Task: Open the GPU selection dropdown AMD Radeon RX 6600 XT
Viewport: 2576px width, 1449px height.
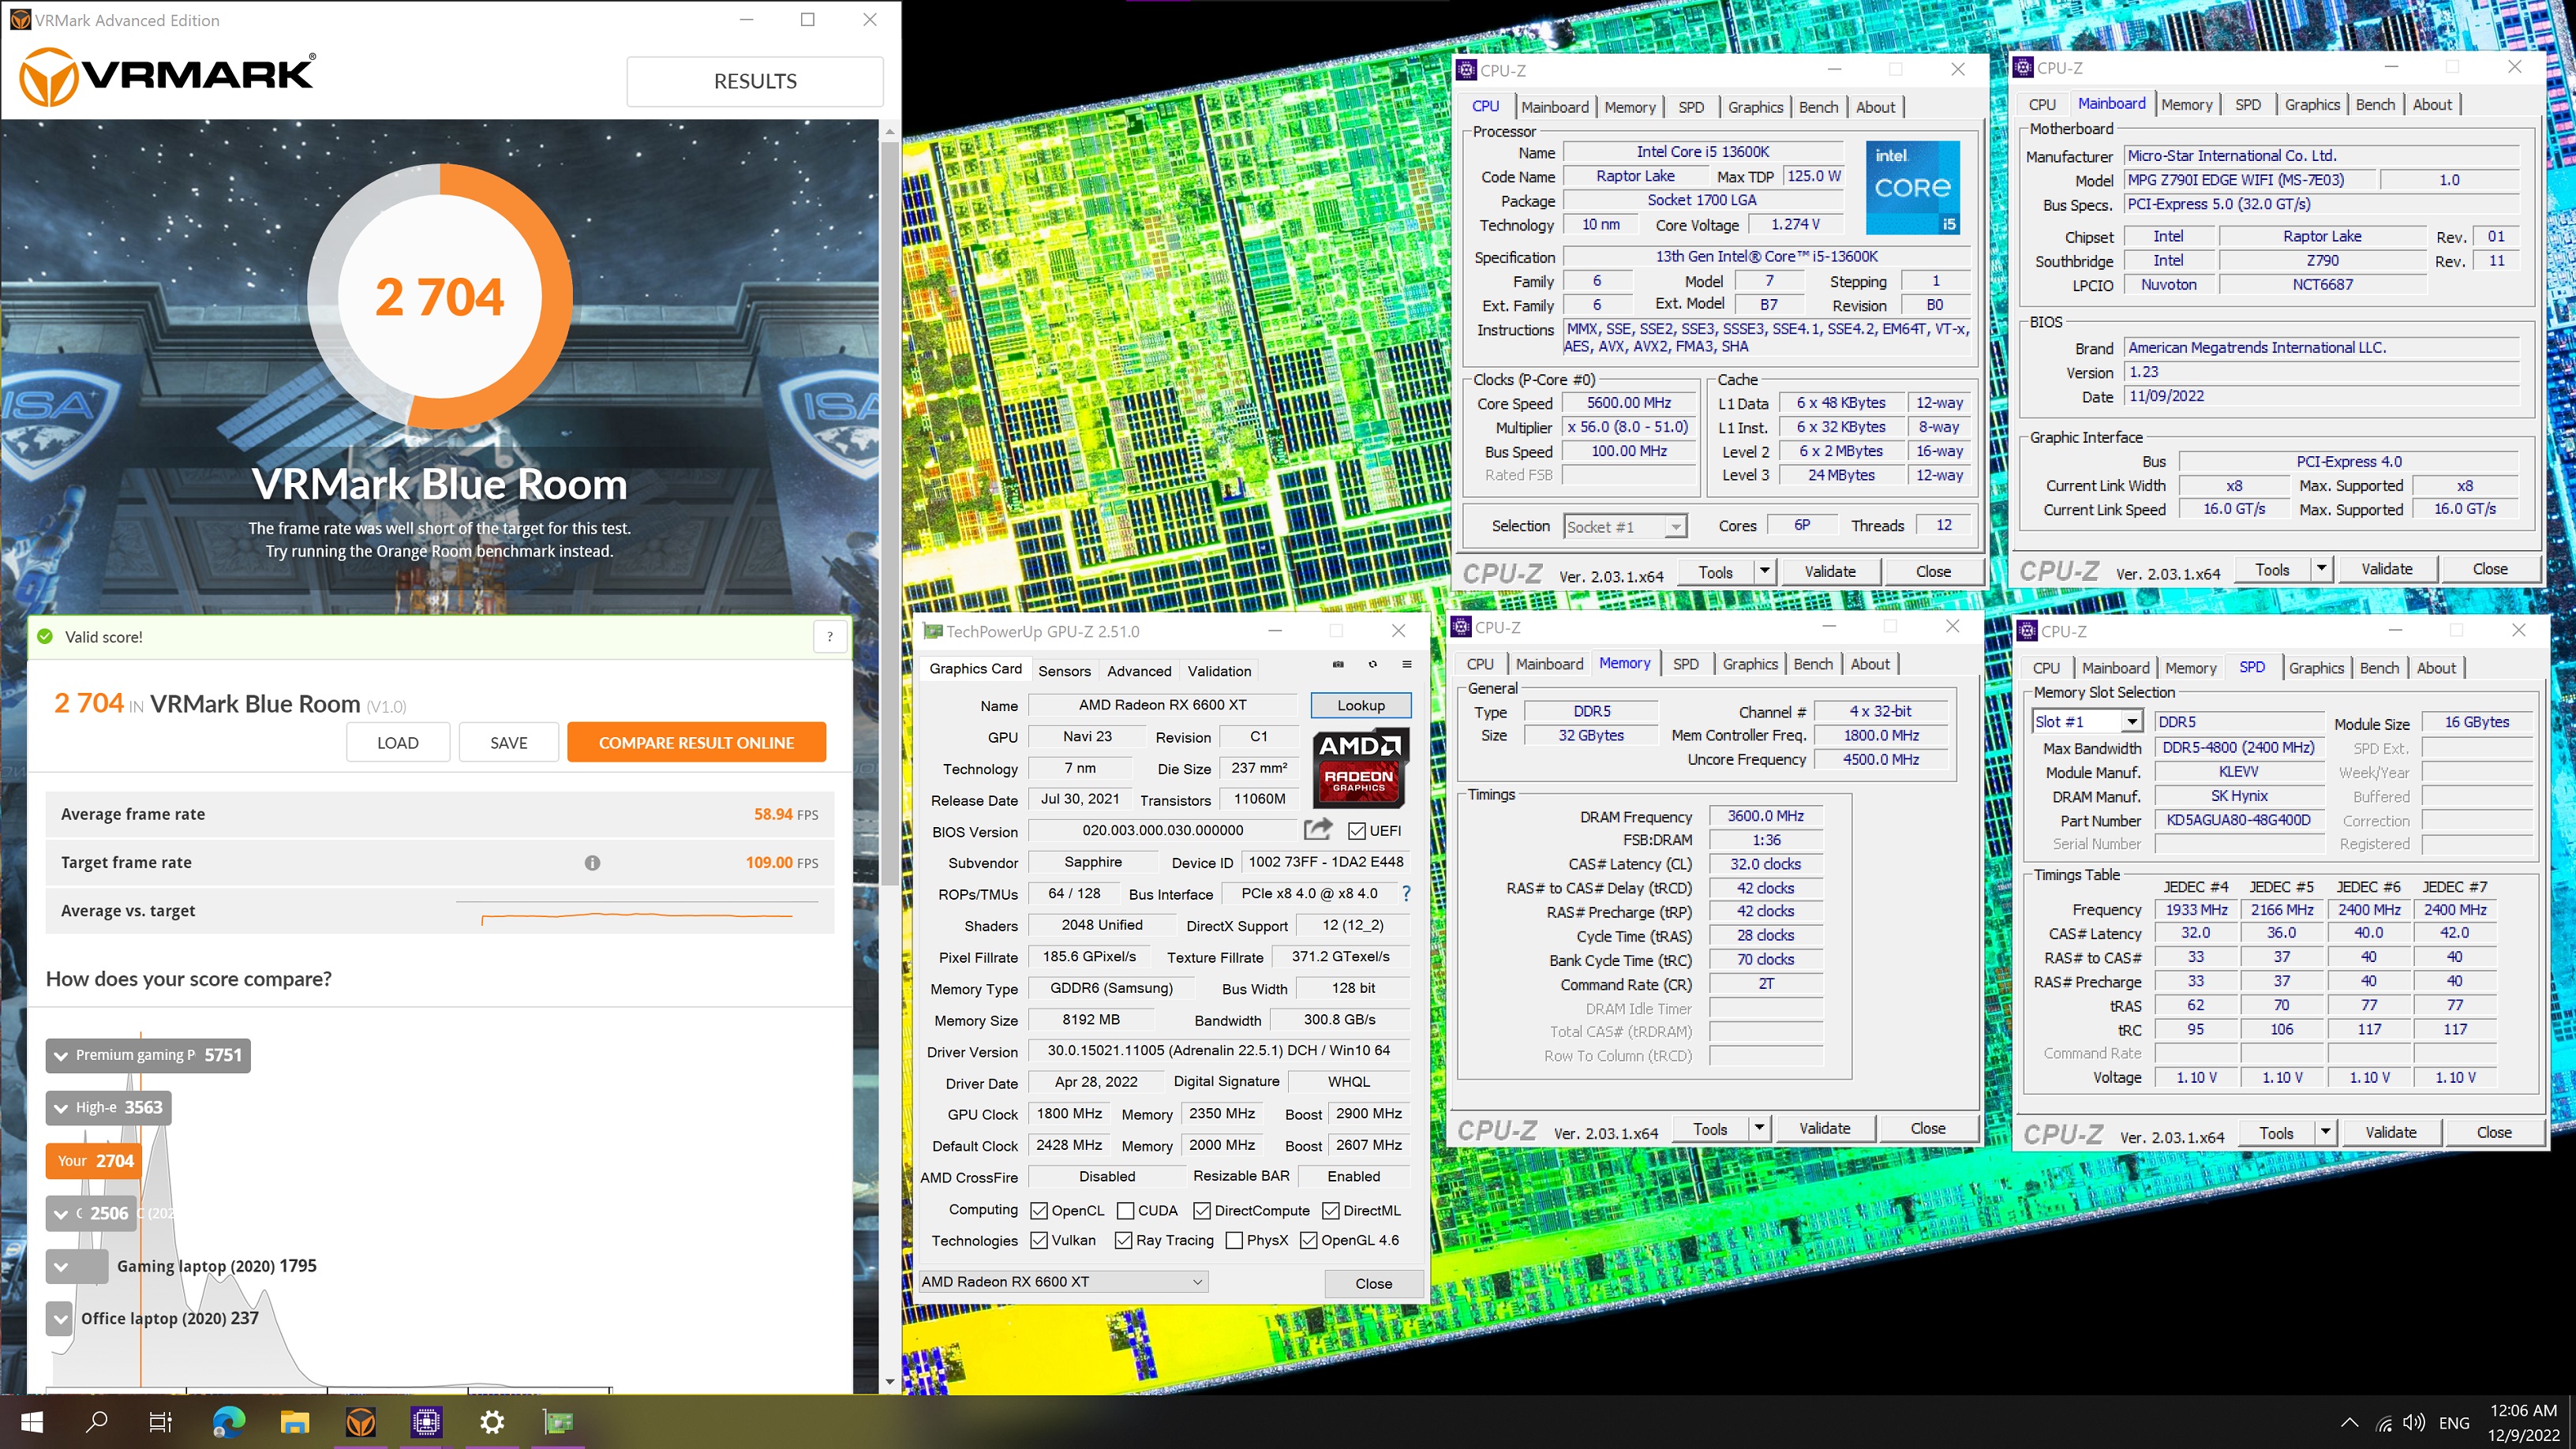Action: coord(1063,1281)
